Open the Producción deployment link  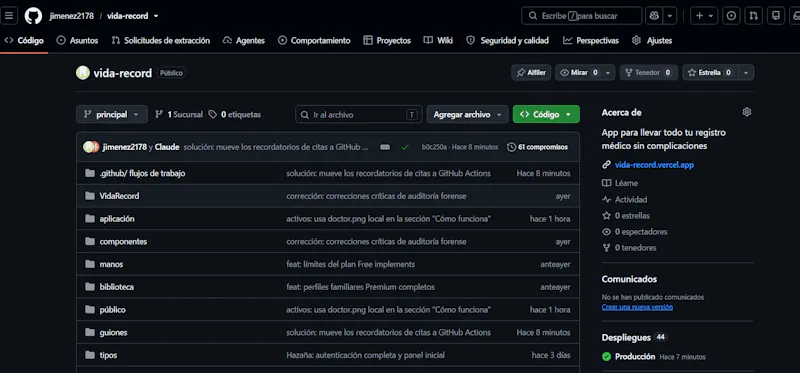[x=635, y=357]
